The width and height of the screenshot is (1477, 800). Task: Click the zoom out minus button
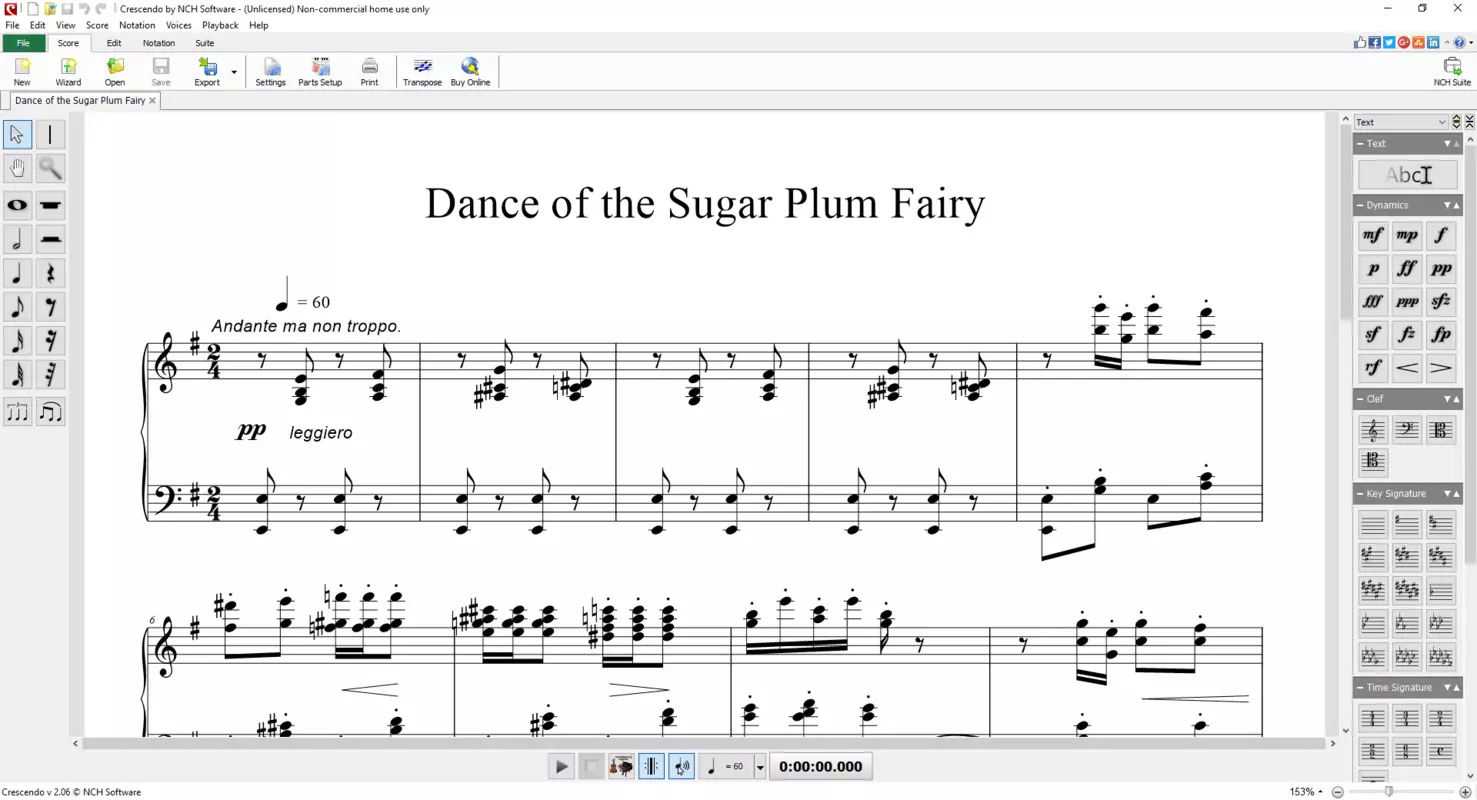[1338, 792]
